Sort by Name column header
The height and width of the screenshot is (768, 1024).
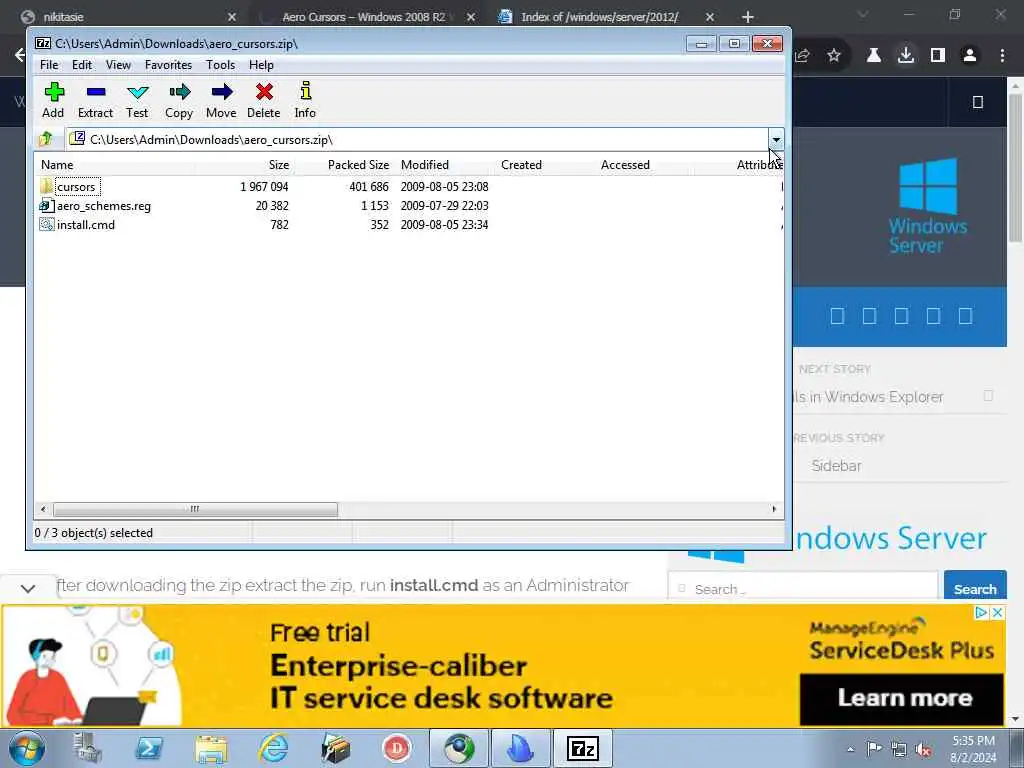pos(116,165)
